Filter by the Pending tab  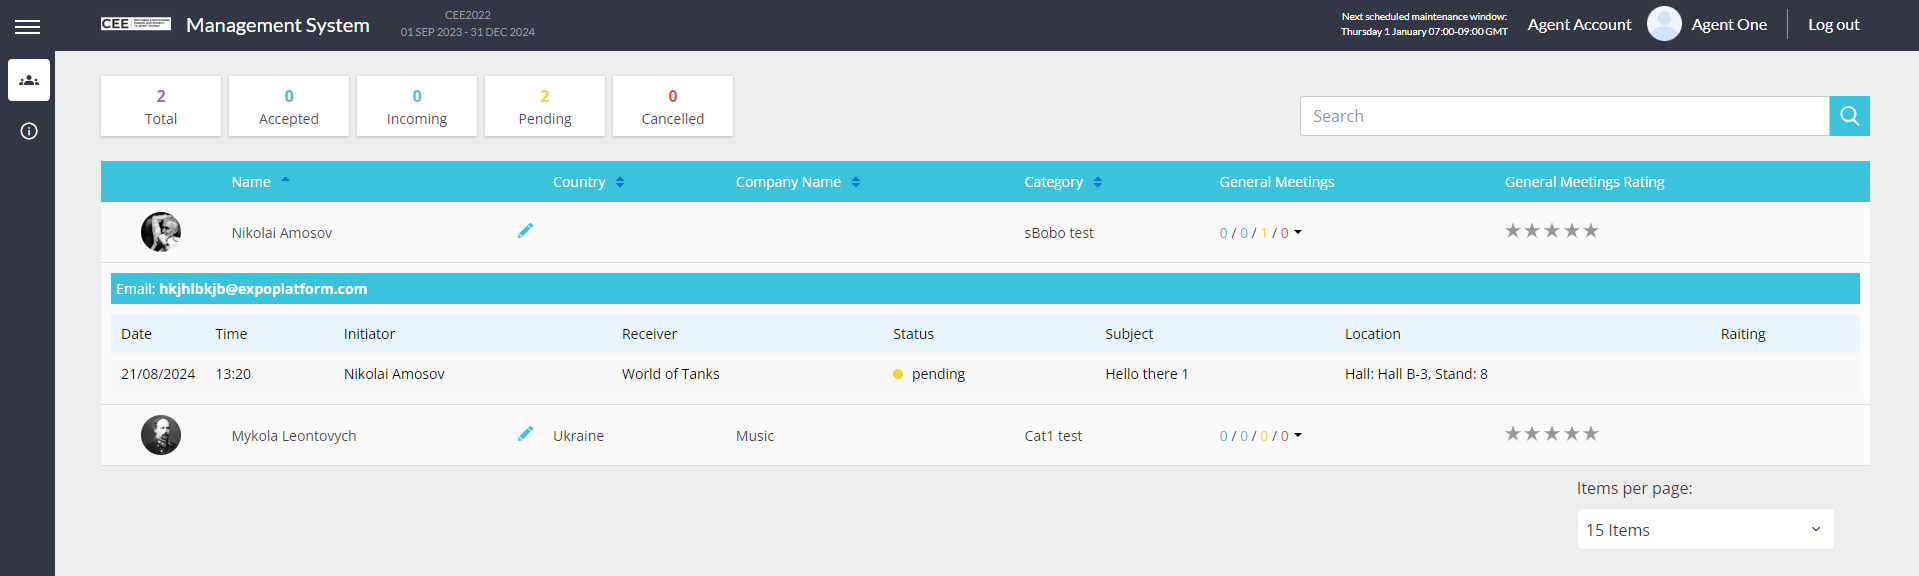(545, 106)
